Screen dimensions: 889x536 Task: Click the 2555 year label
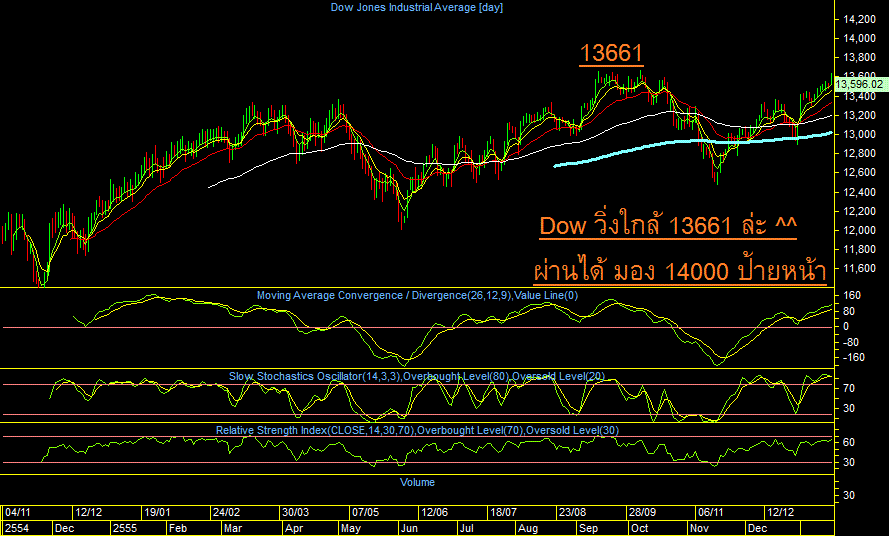click(x=125, y=528)
